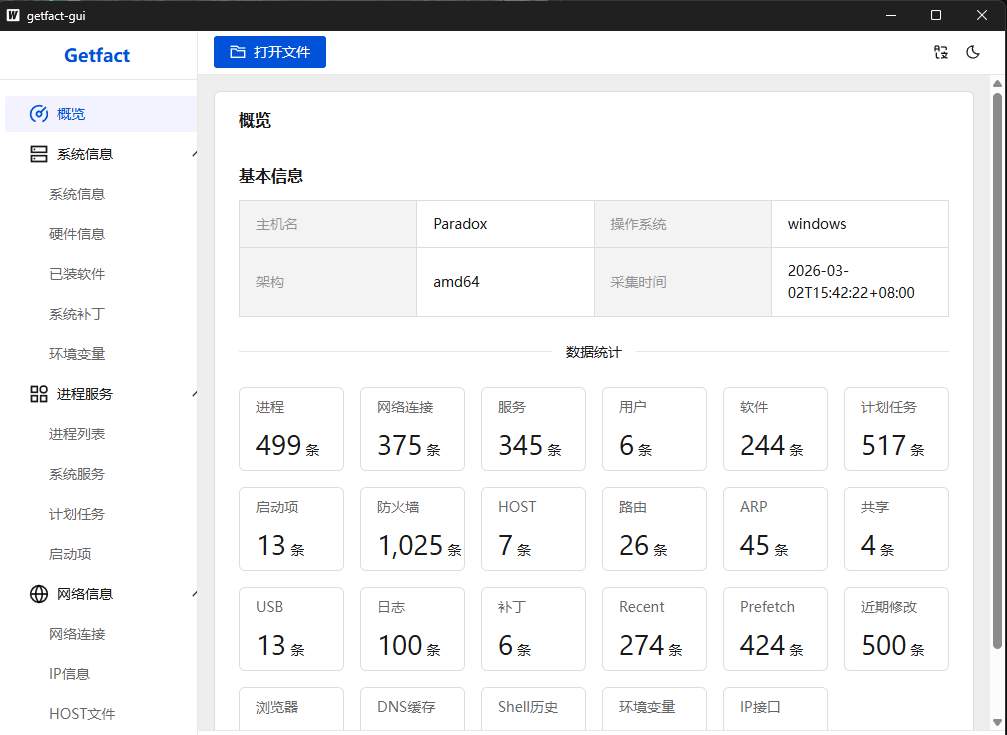Click the 路由 26 条 statistic card

click(x=654, y=529)
